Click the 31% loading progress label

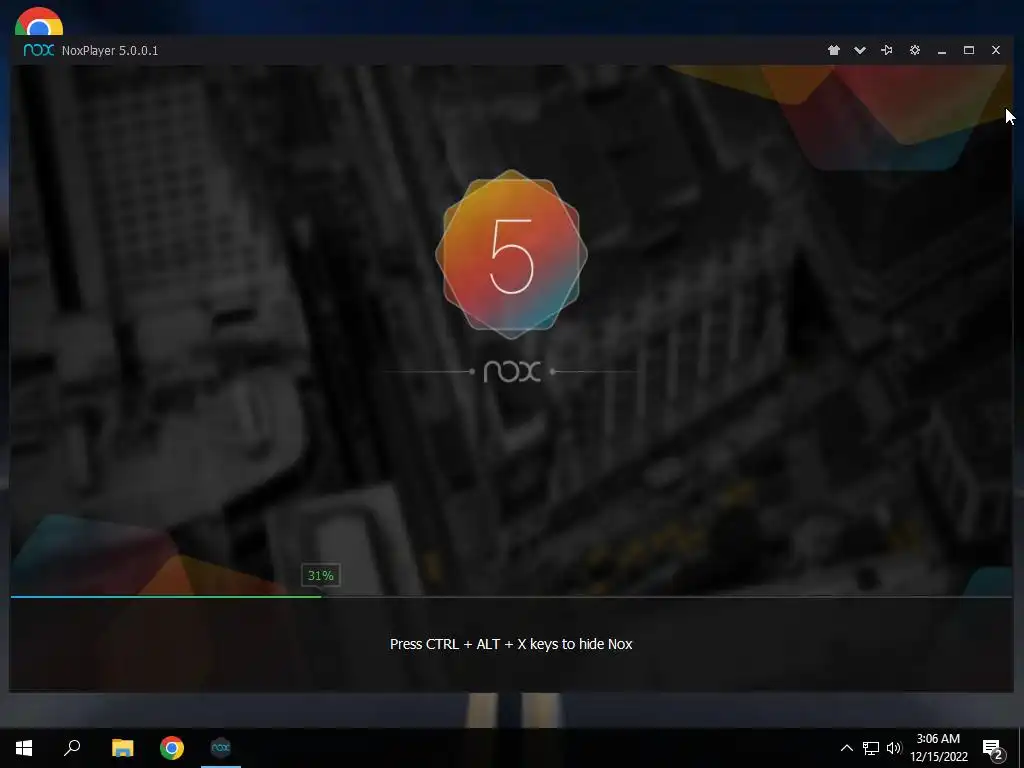click(x=321, y=575)
